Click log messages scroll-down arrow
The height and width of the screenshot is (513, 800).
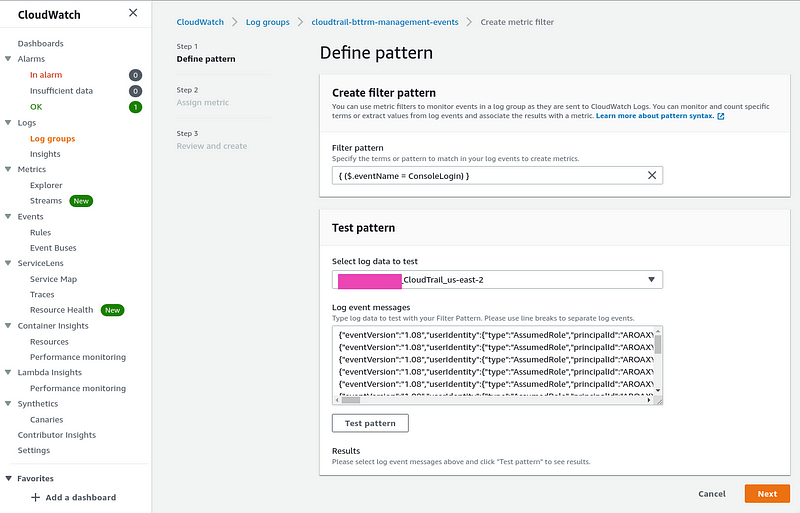click(x=658, y=390)
